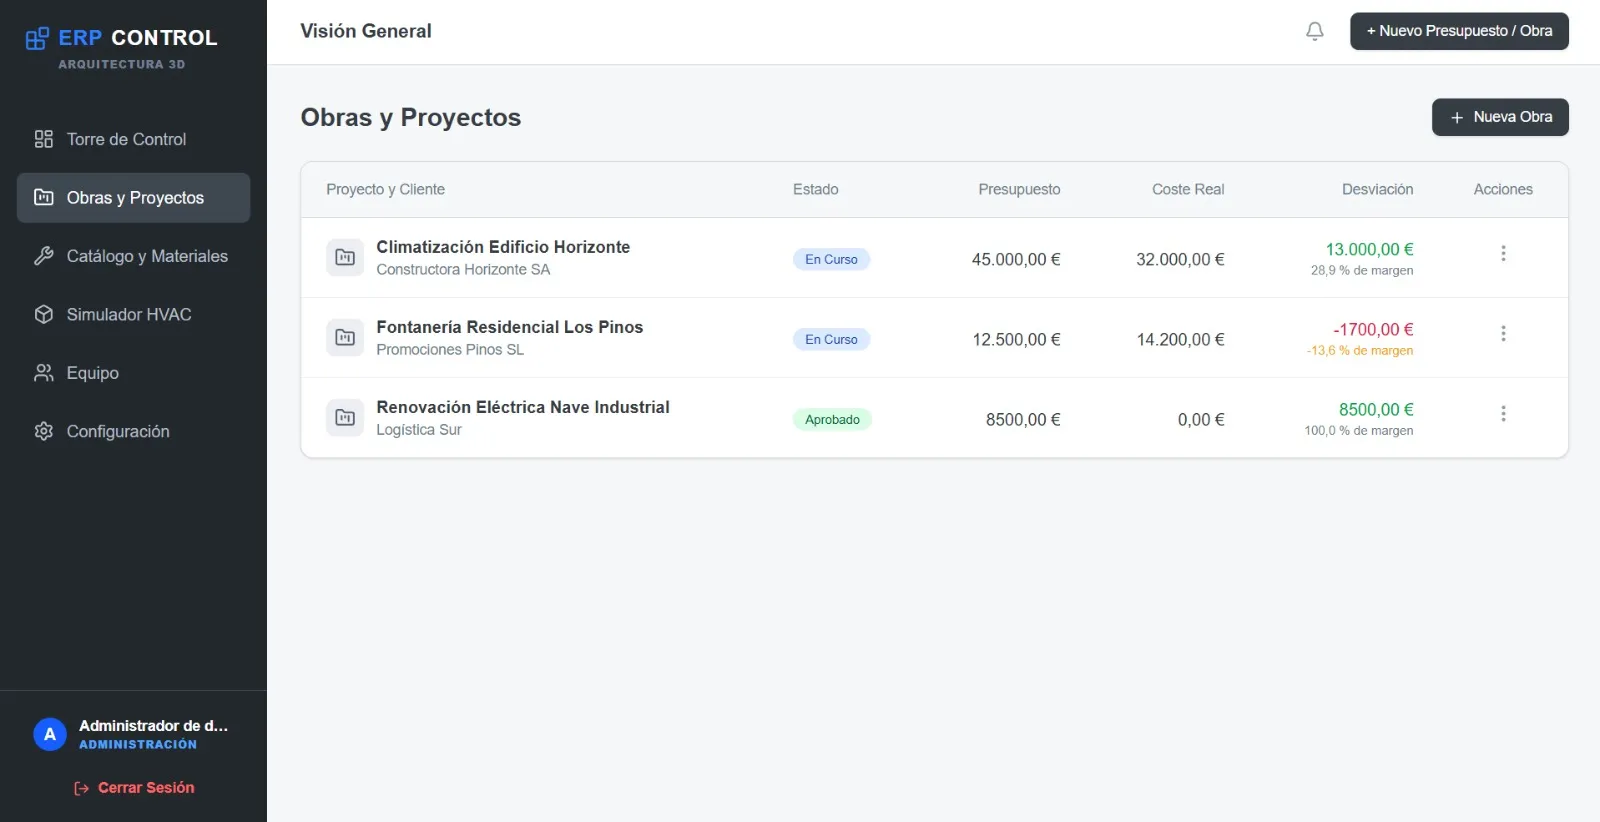Viewport: 1600px width, 822px height.
Task: Click the ADMINISTRACIÓN role label
Action: (x=138, y=745)
